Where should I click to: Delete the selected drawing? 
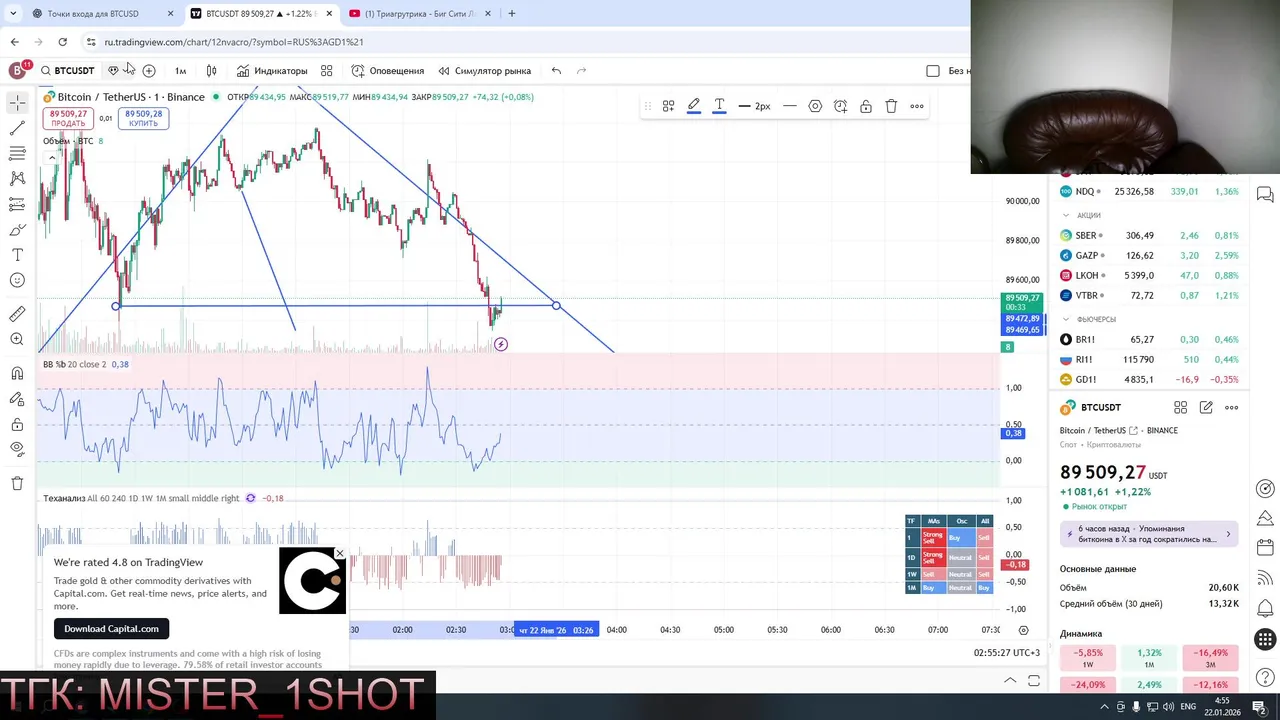[x=891, y=106]
